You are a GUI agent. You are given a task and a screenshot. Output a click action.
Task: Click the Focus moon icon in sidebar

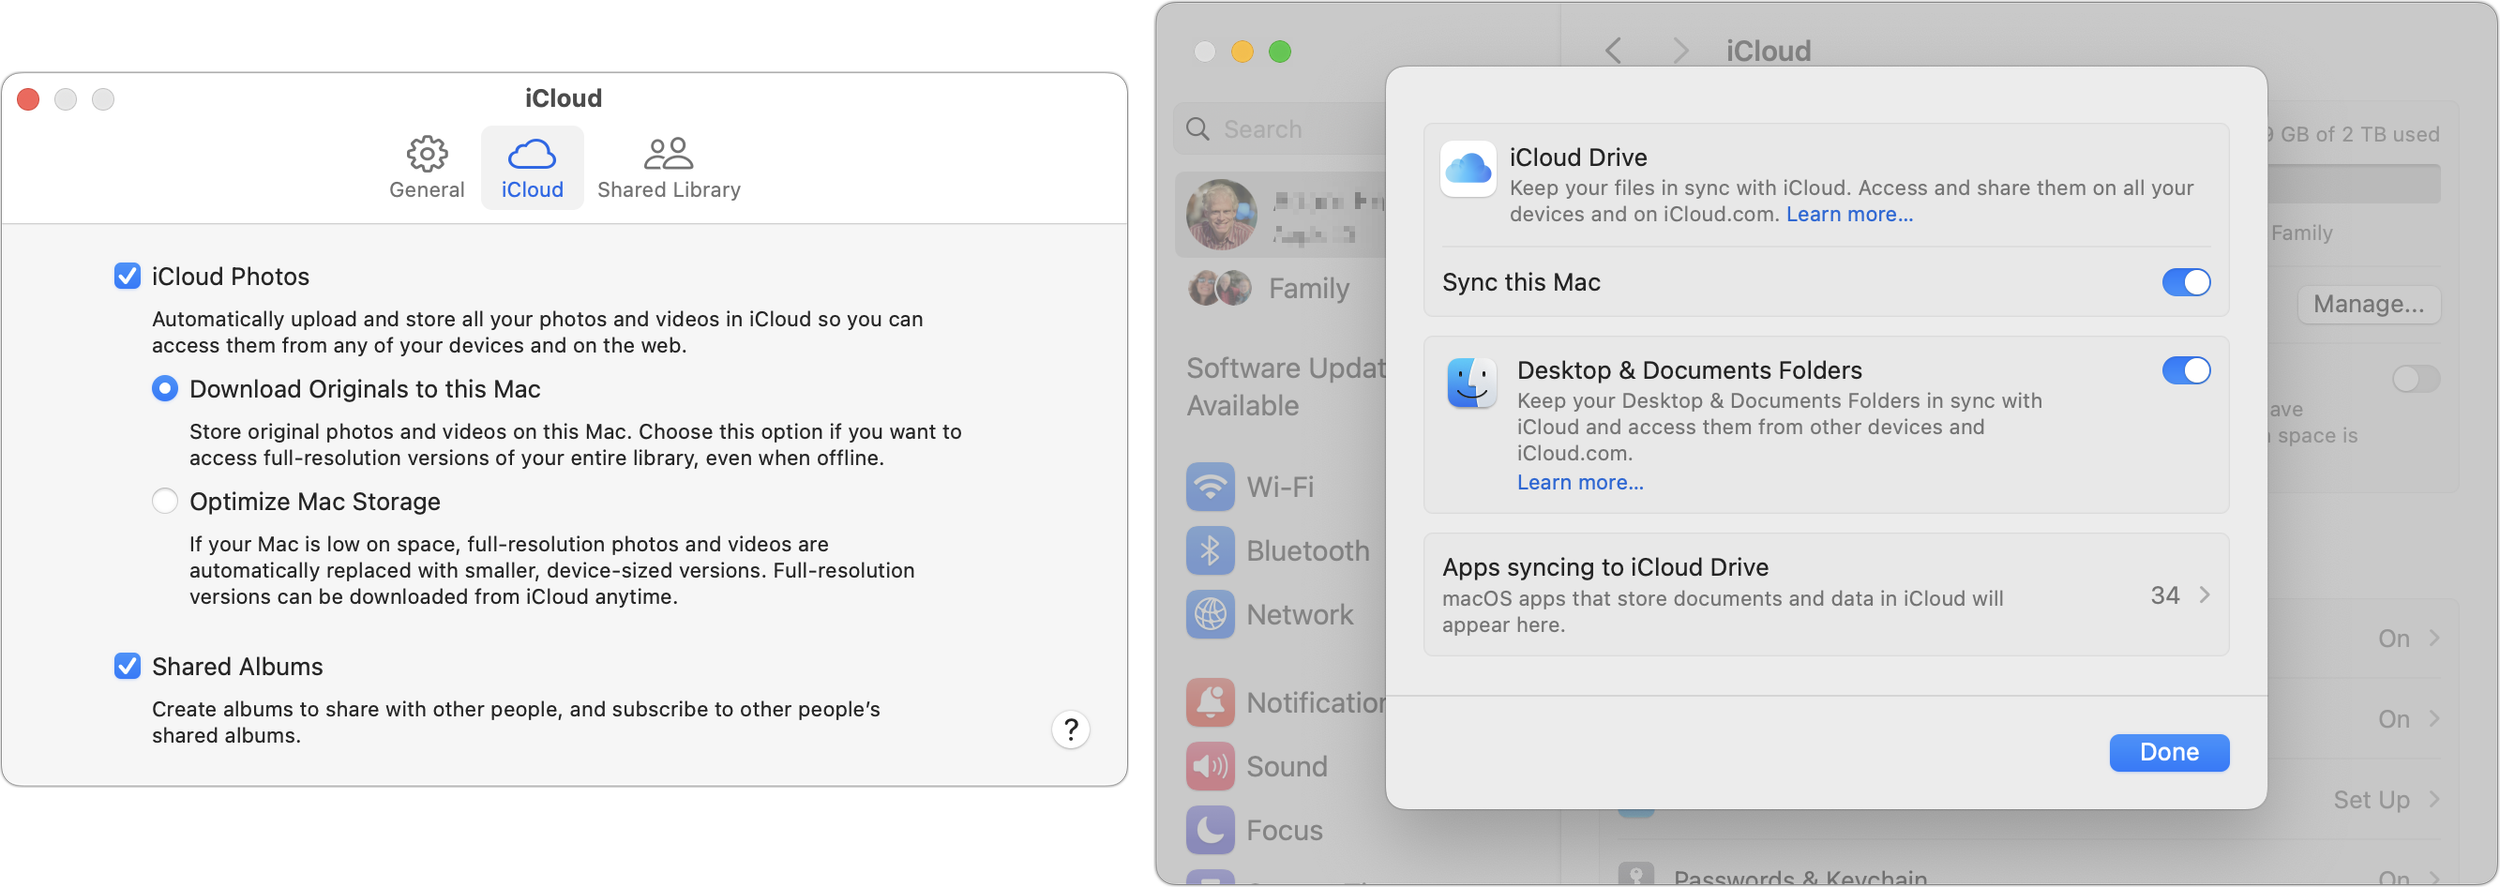click(x=1210, y=830)
